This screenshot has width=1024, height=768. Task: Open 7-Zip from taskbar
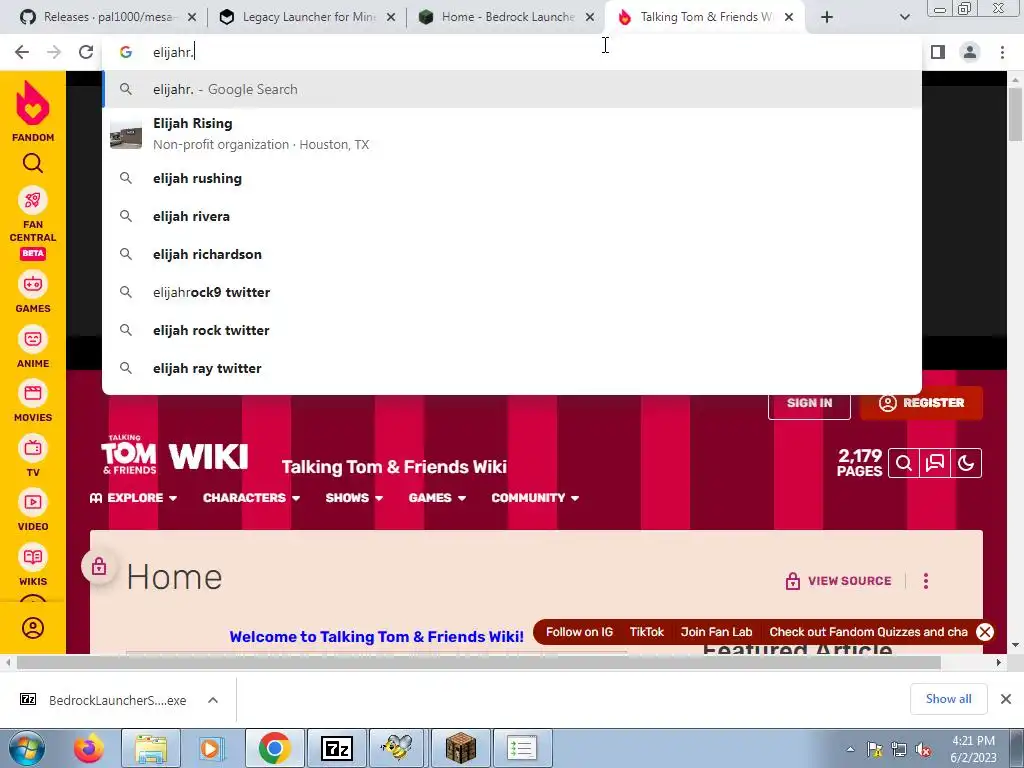point(337,748)
